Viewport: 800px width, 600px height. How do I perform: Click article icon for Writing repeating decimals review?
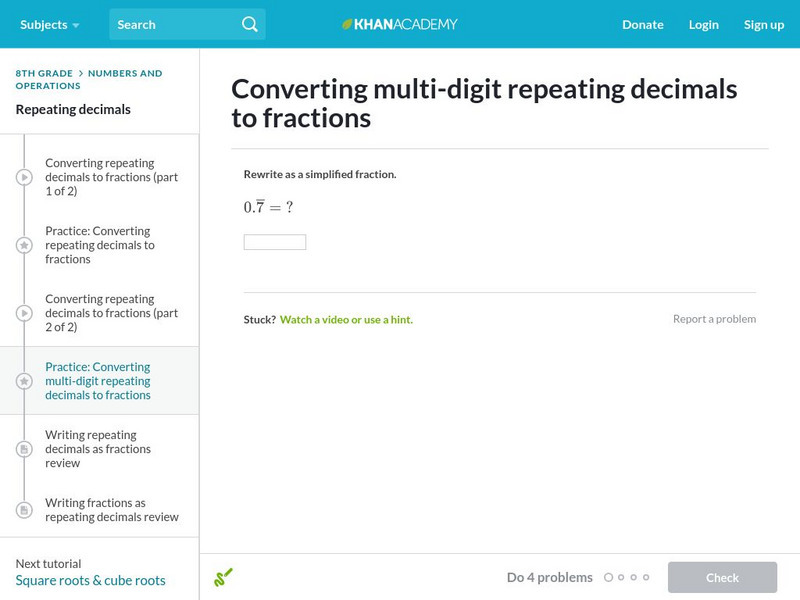point(24,449)
